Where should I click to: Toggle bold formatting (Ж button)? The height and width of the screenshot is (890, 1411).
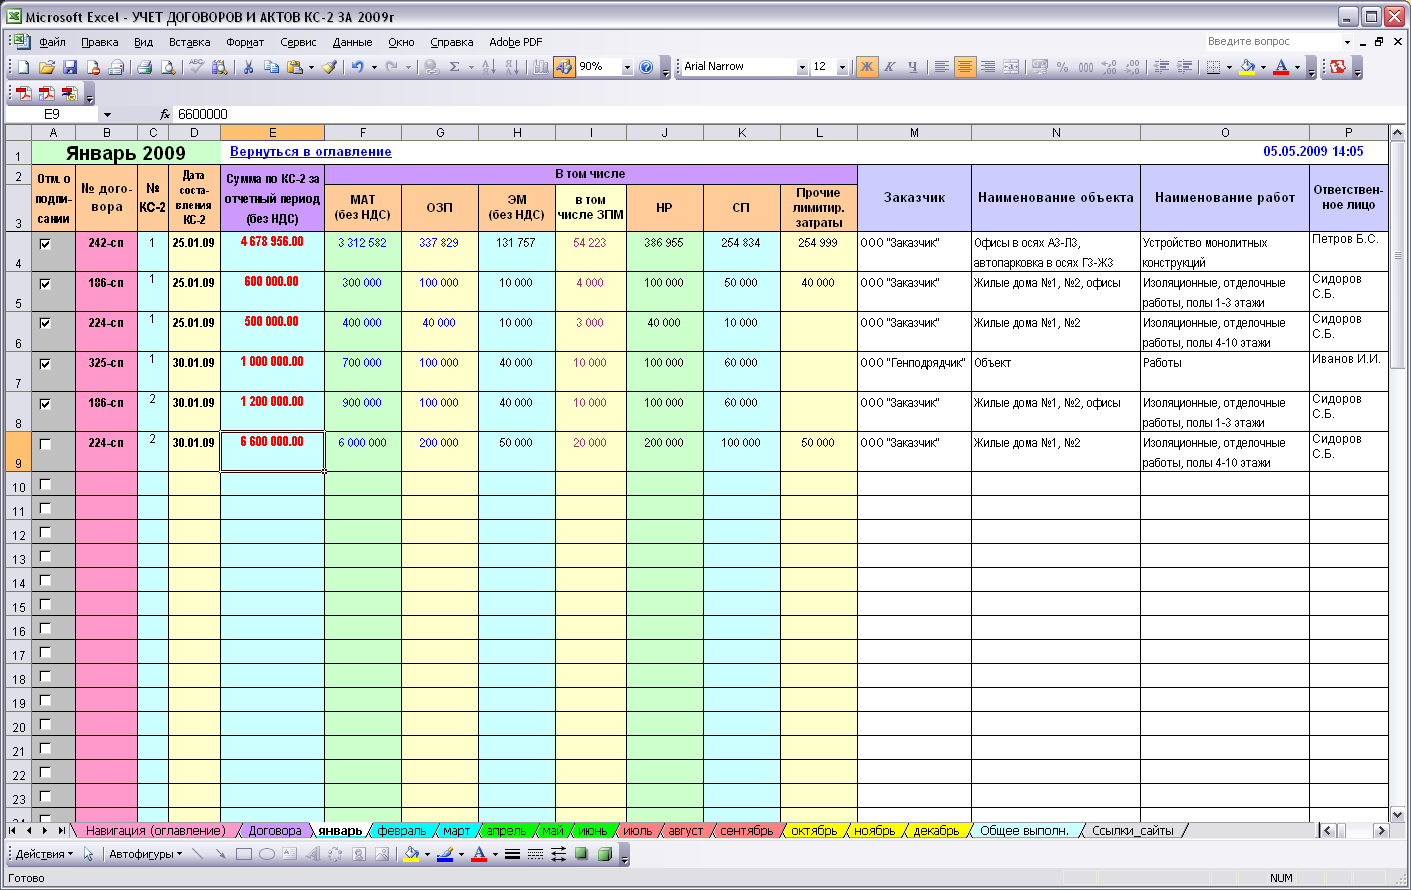[x=866, y=67]
